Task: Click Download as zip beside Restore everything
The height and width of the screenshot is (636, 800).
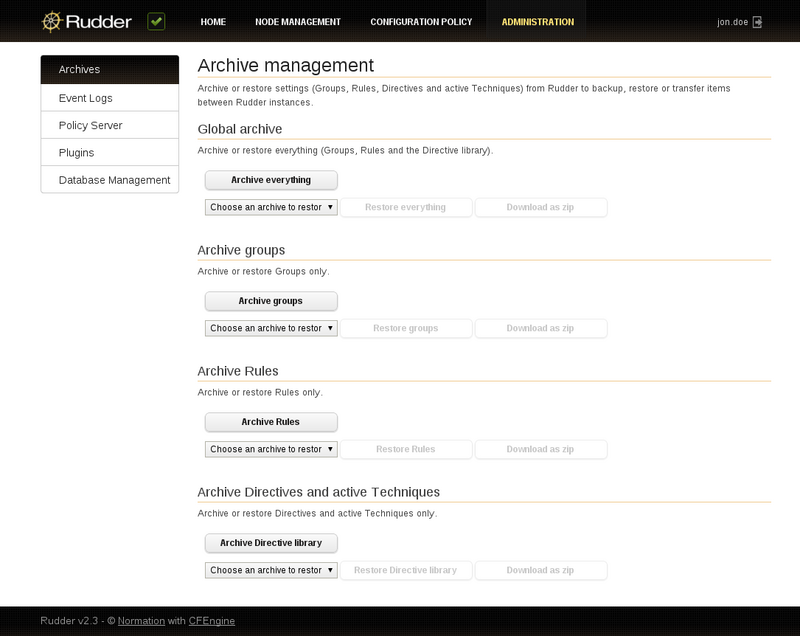Action: click(x=540, y=207)
